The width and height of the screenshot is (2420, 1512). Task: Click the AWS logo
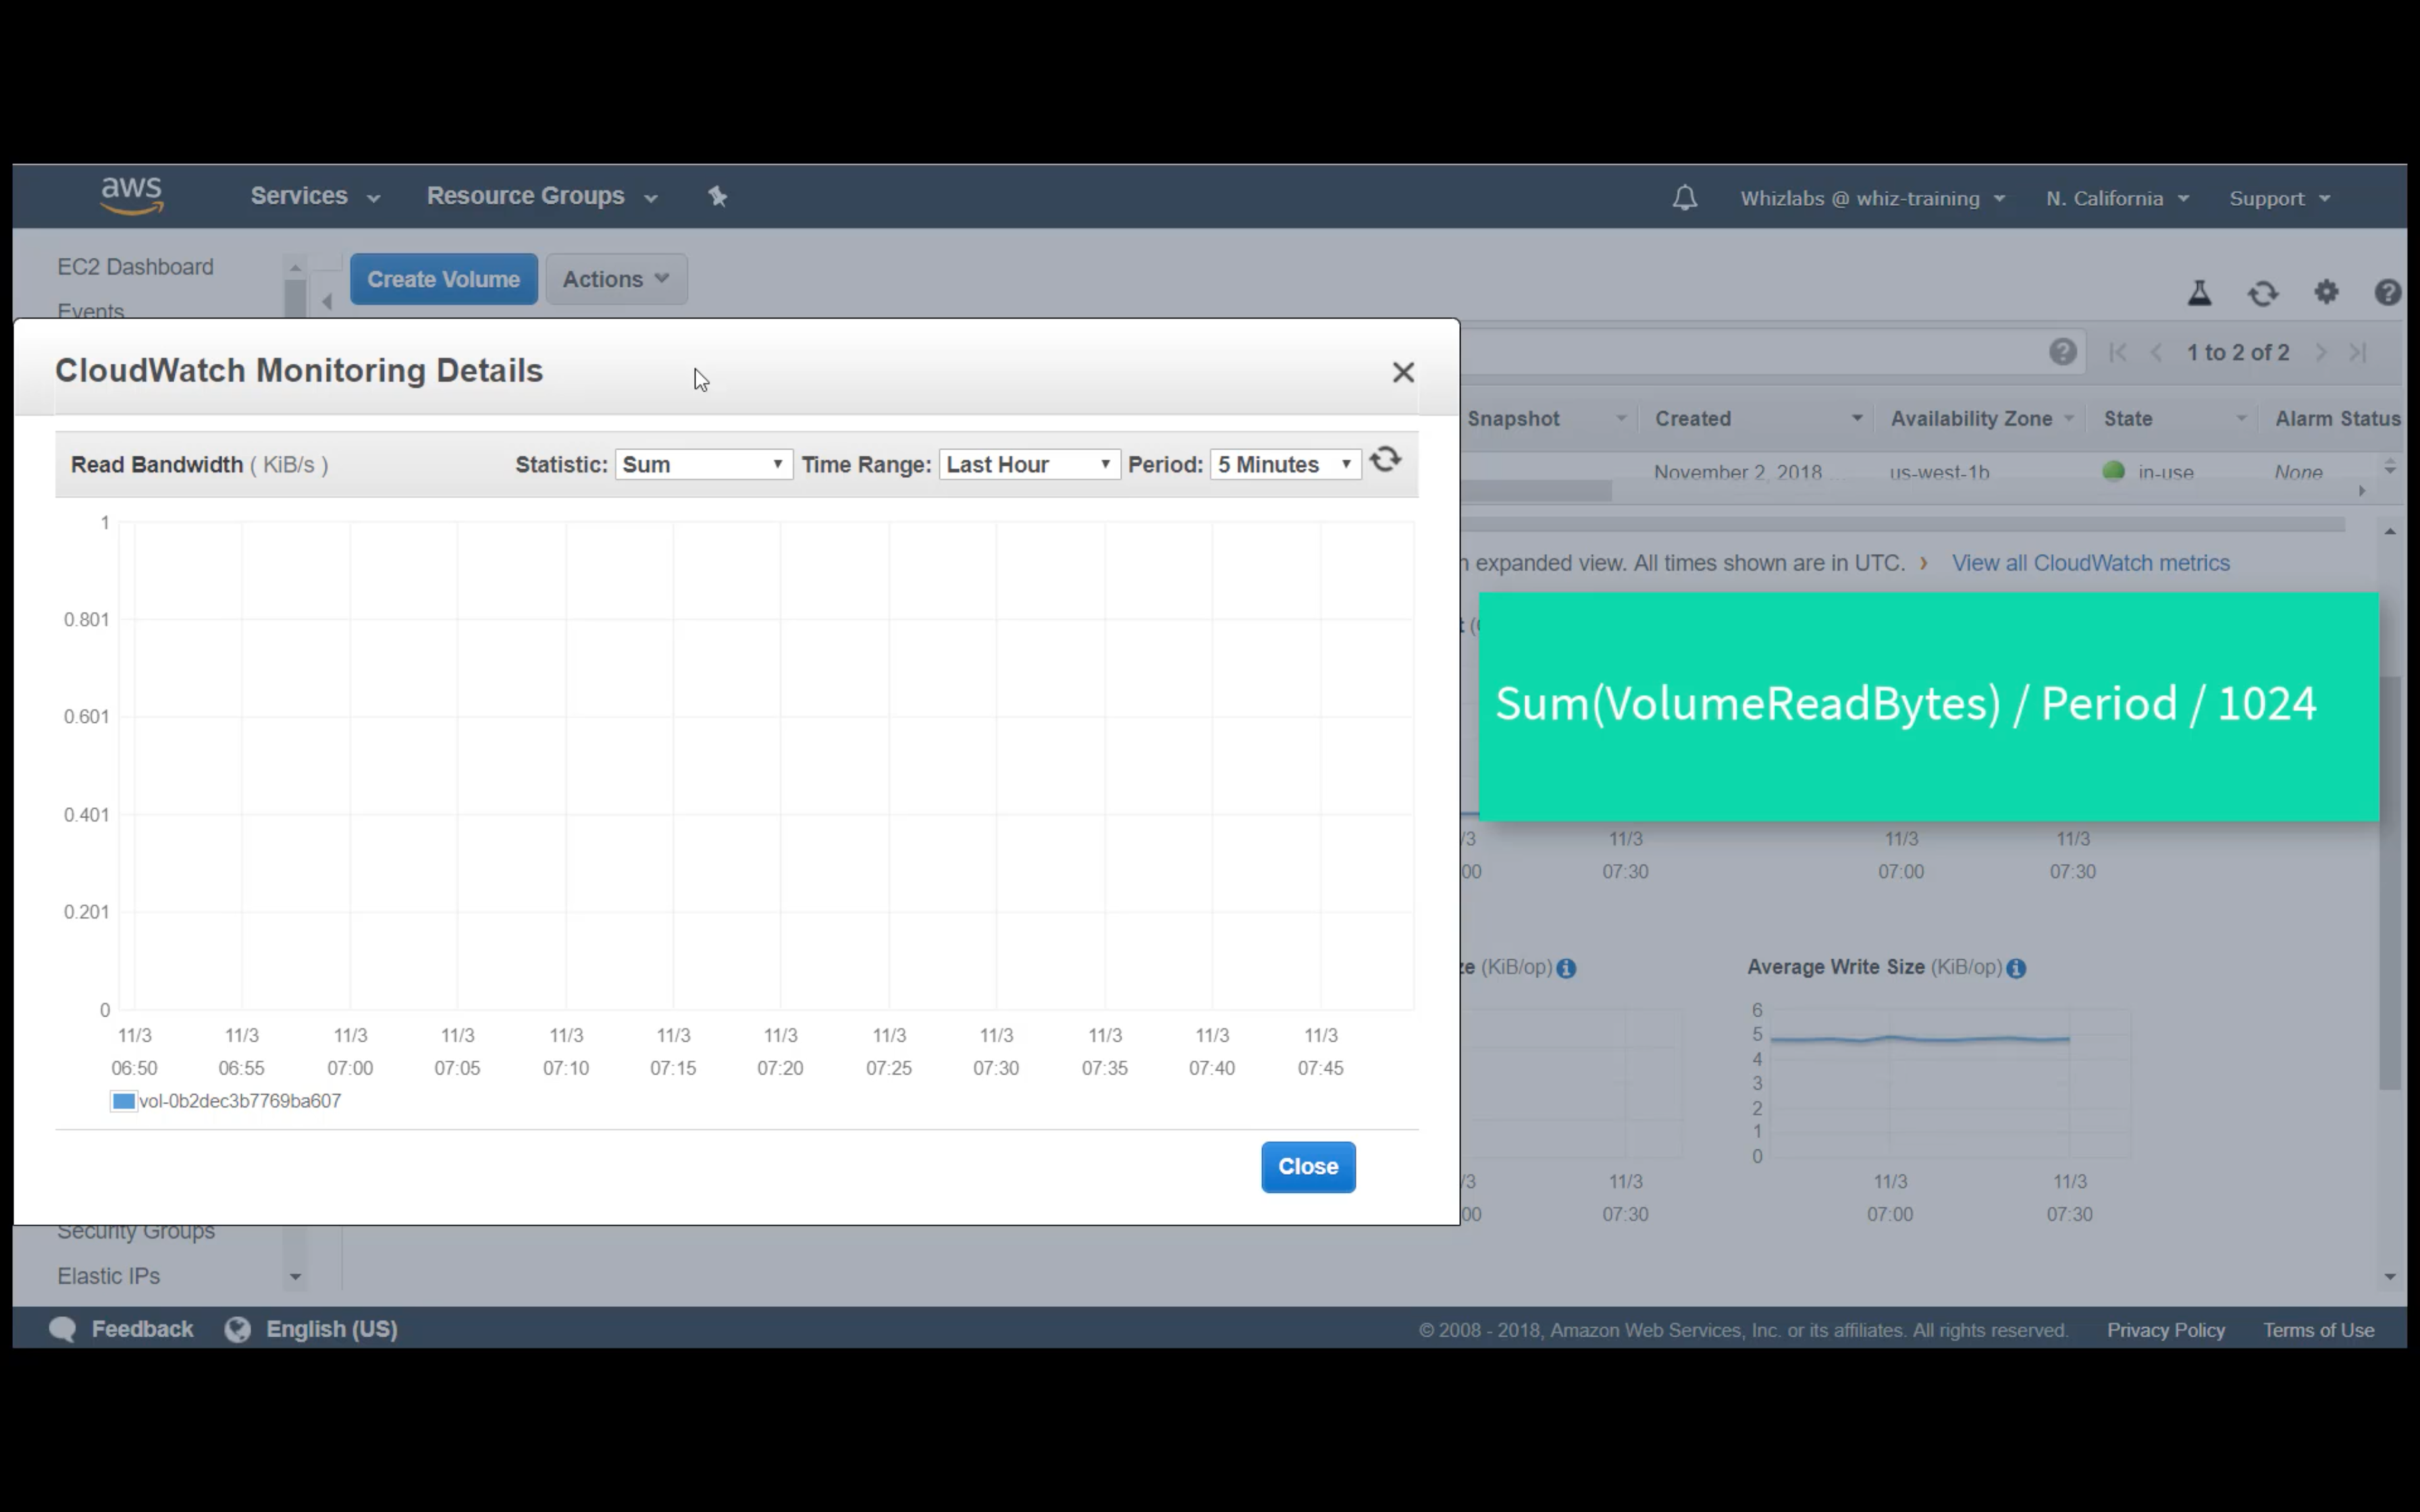pyautogui.click(x=132, y=195)
